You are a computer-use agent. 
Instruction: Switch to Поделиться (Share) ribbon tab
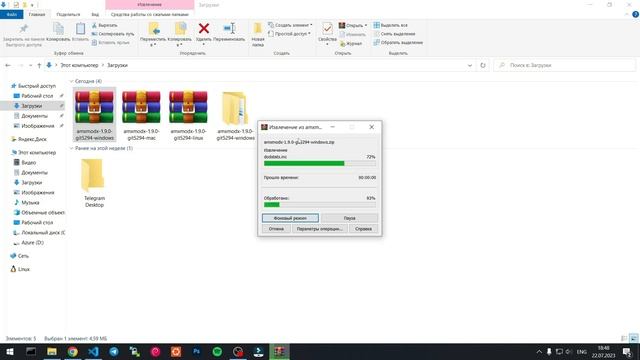click(x=68, y=14)
